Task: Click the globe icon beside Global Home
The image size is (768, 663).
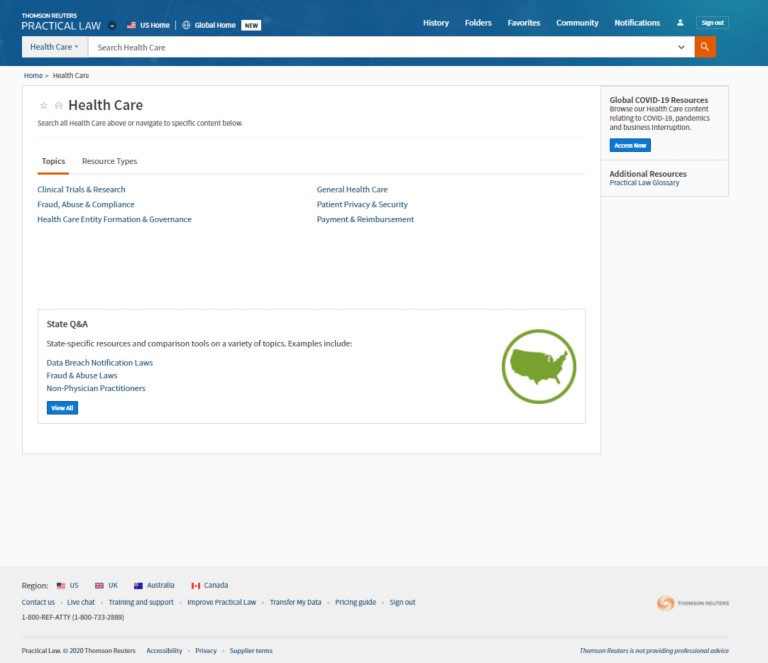Action: [x=186, y=25]
